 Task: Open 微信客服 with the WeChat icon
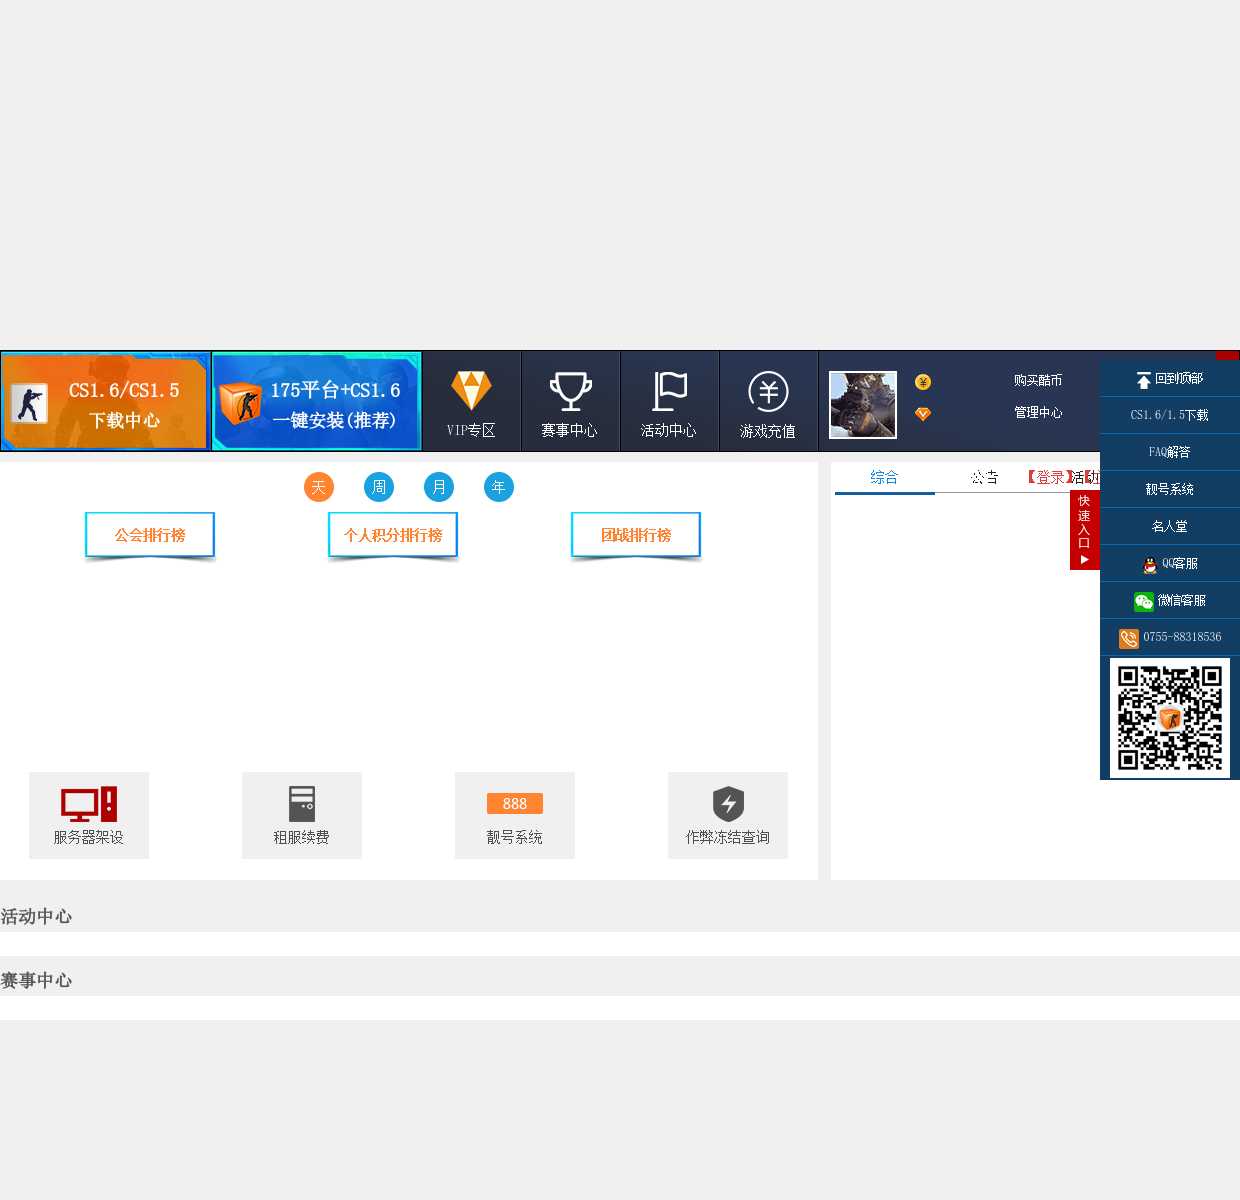click(1170, 601)
